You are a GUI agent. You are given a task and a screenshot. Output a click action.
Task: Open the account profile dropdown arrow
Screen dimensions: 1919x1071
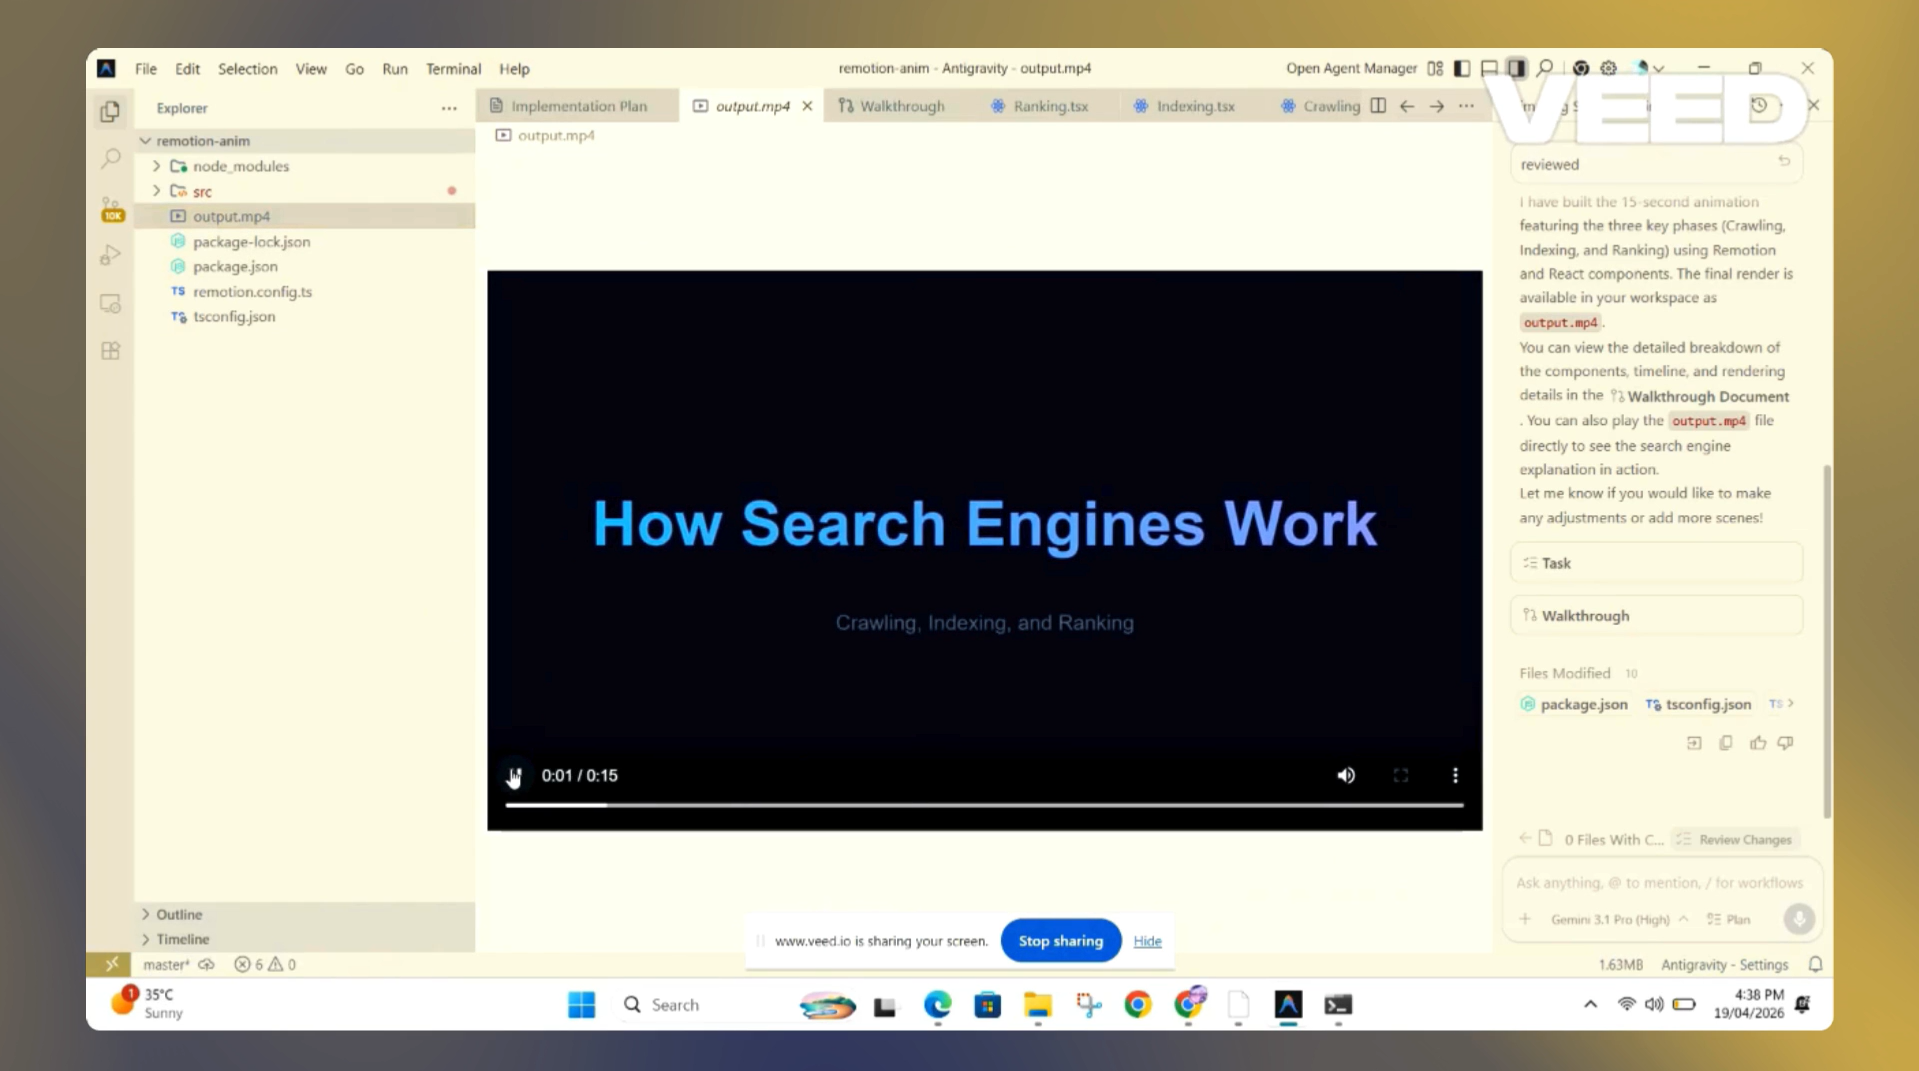point(1659,68)
